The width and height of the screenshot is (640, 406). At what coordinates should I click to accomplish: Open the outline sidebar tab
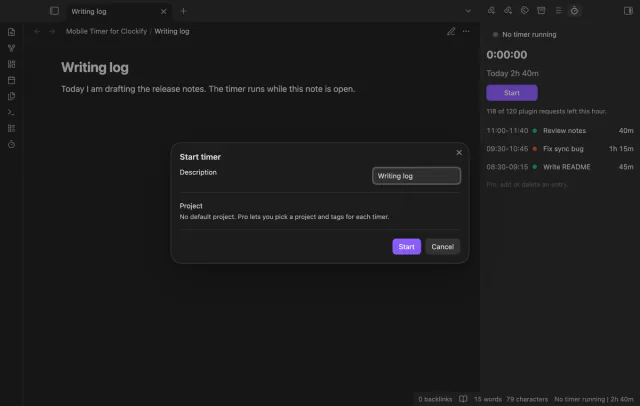pos(558,11)
